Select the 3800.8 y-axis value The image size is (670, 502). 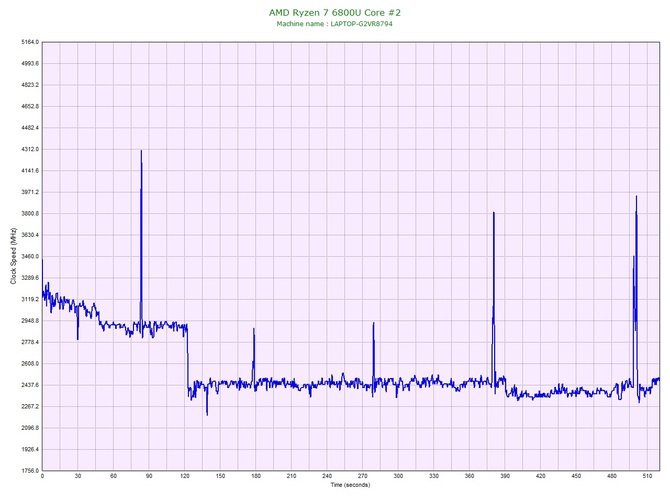coord(30,213)
